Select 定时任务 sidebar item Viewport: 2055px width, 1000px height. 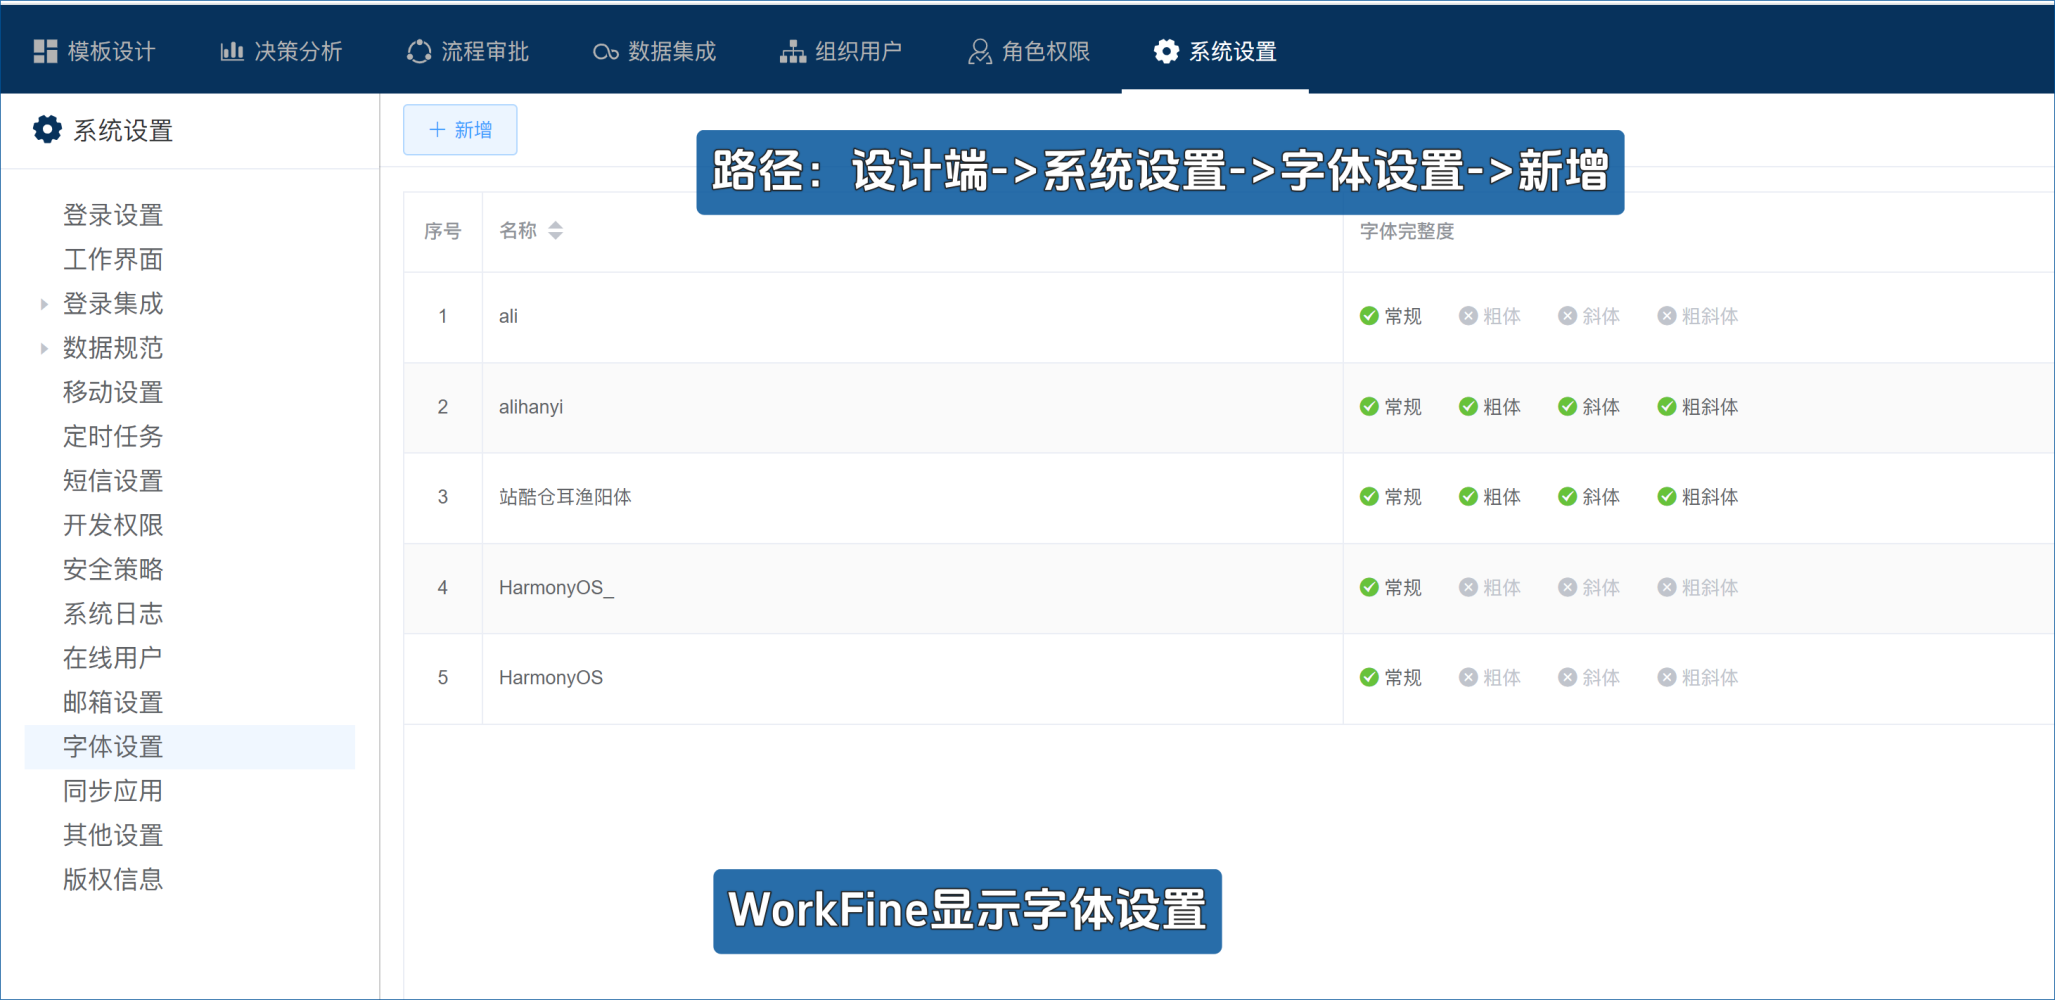pos(113,436)
